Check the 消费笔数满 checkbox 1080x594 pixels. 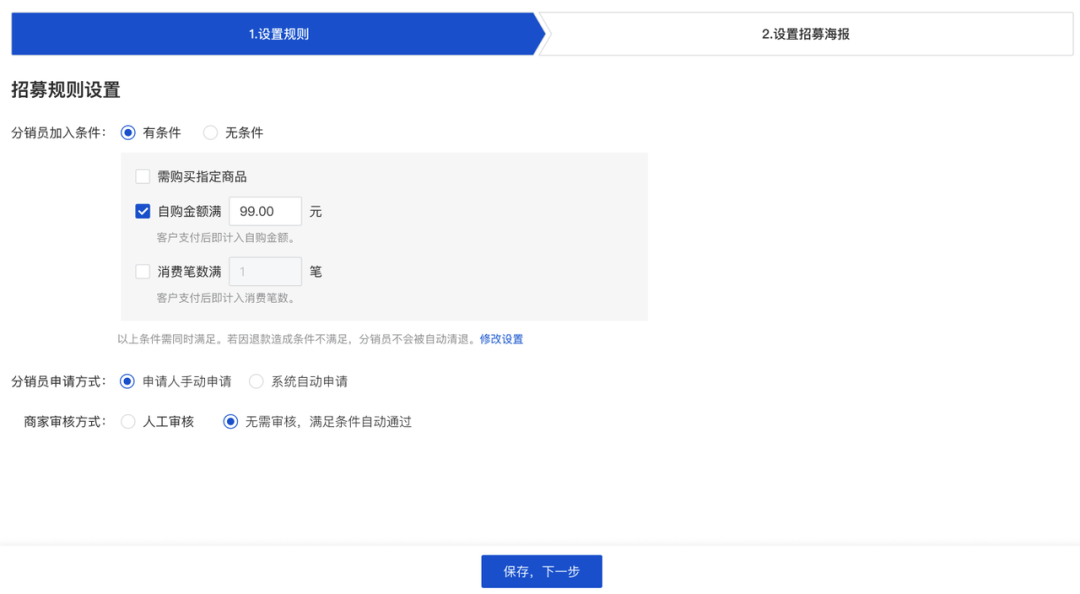[x=142, y=271]
